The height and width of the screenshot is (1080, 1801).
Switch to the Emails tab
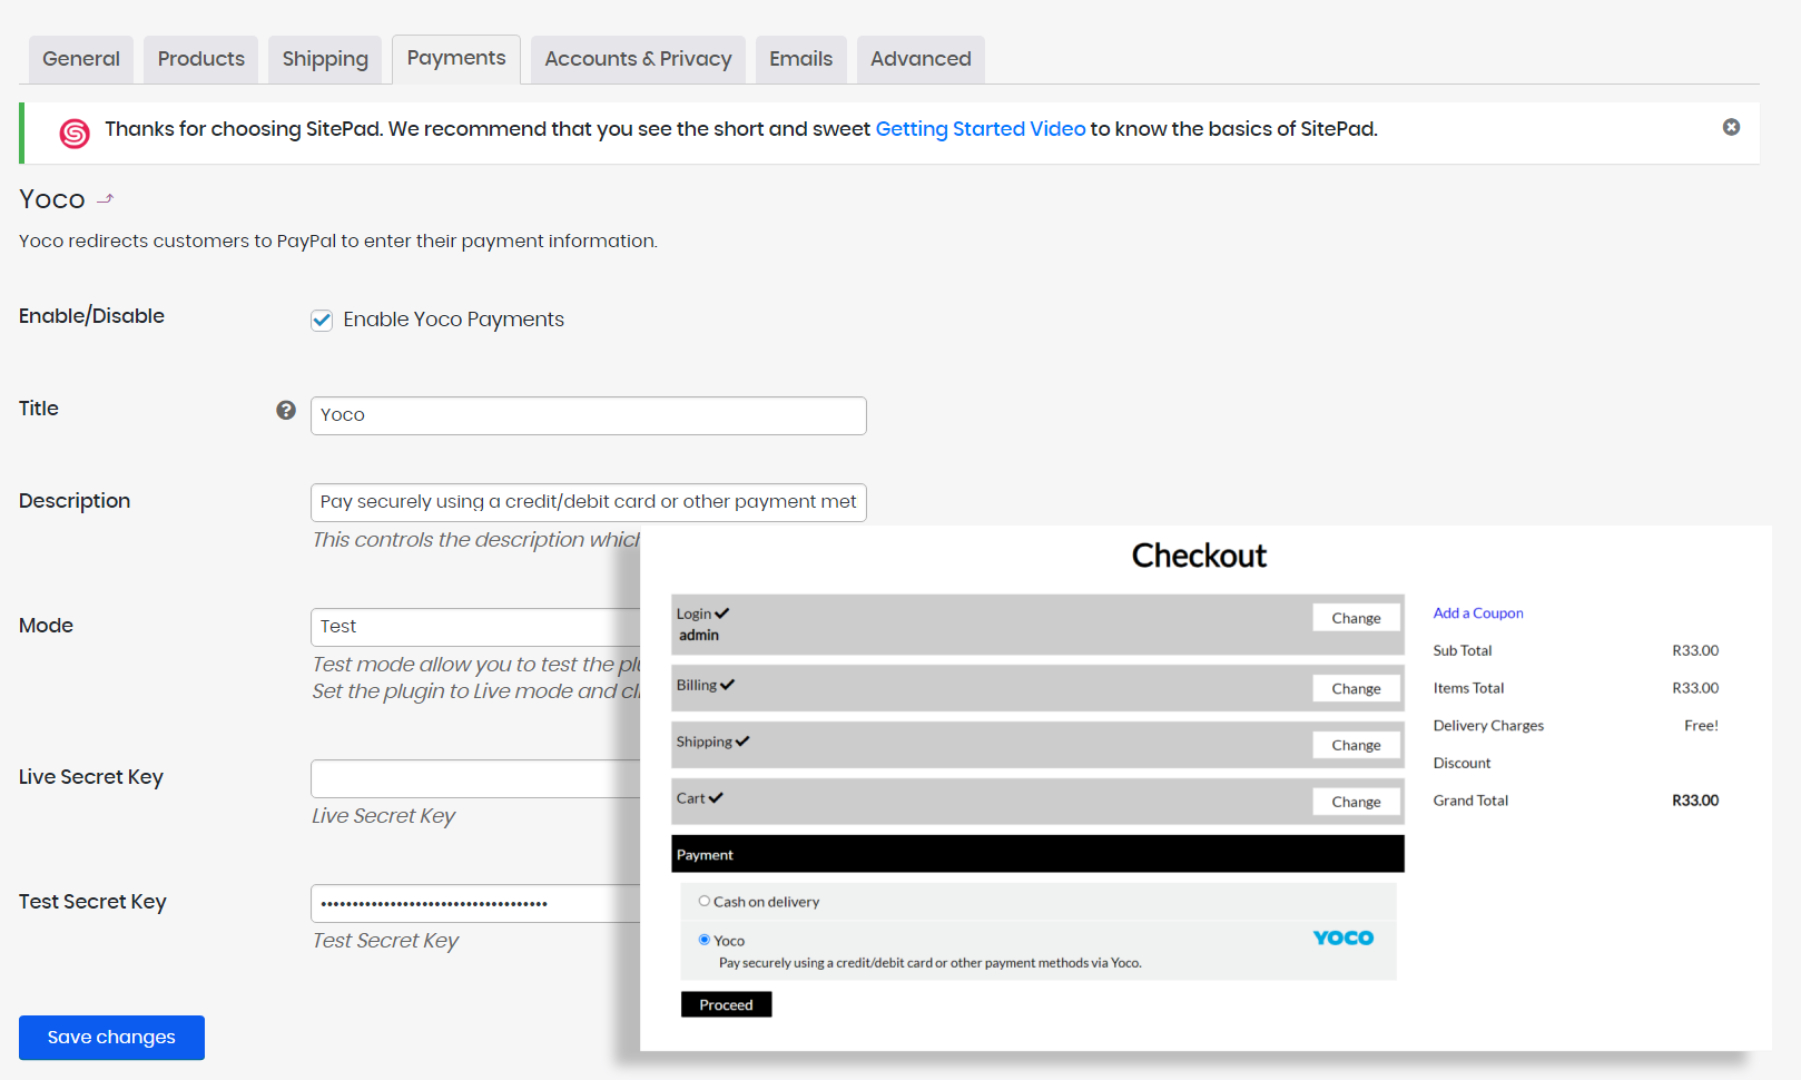click(800, 59)
